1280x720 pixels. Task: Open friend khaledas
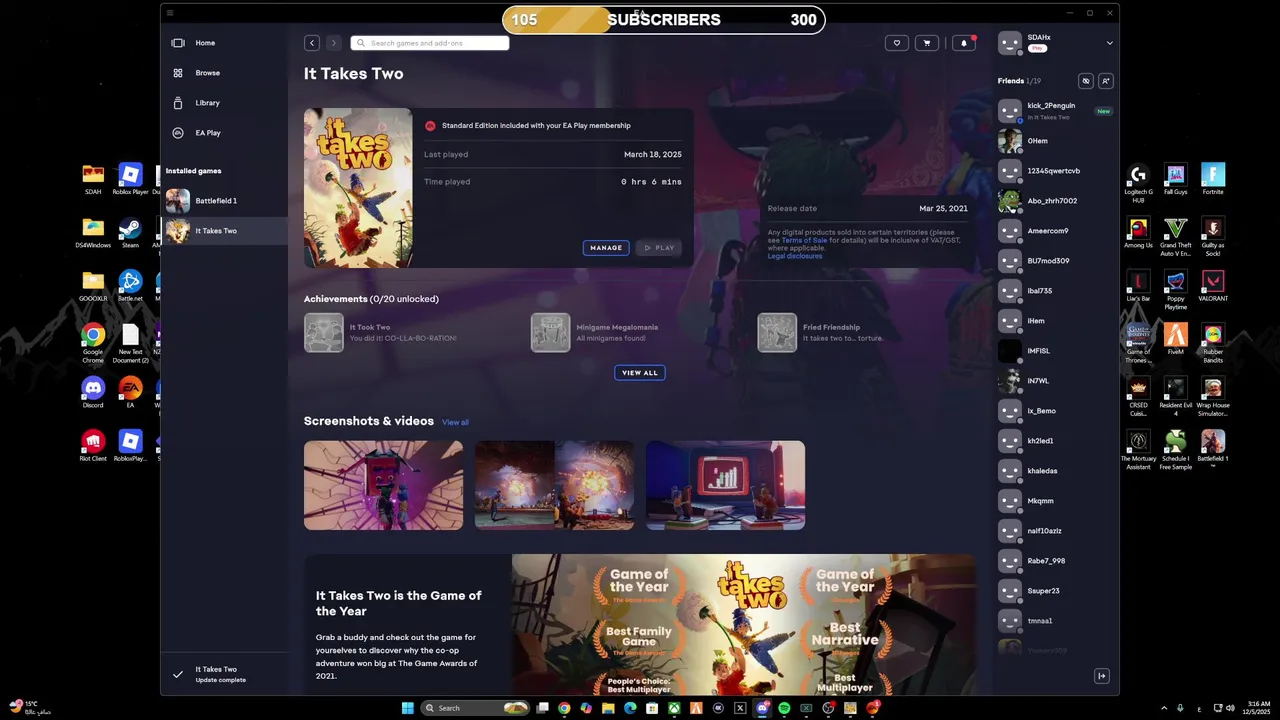[x=1055, y=471]
